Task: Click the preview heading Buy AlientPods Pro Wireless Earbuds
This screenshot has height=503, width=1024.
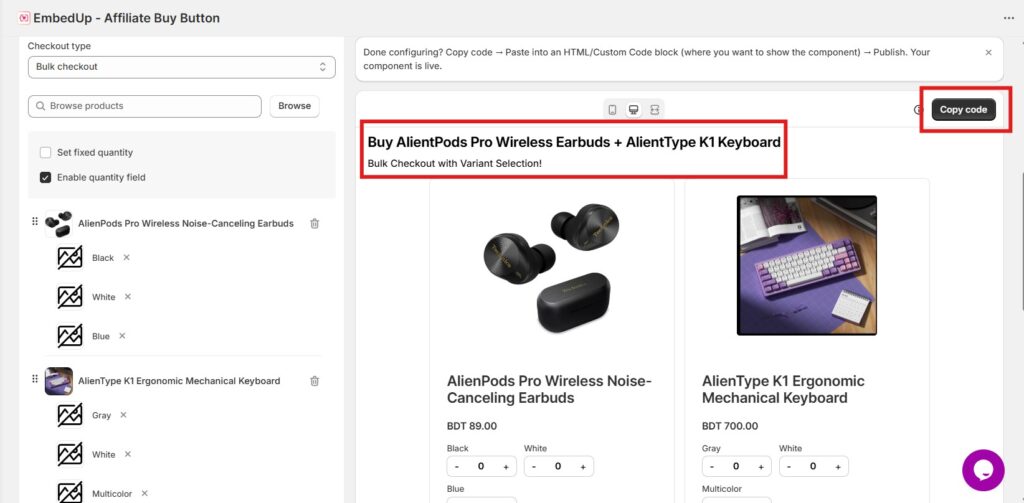Action: tap(574, 142)
